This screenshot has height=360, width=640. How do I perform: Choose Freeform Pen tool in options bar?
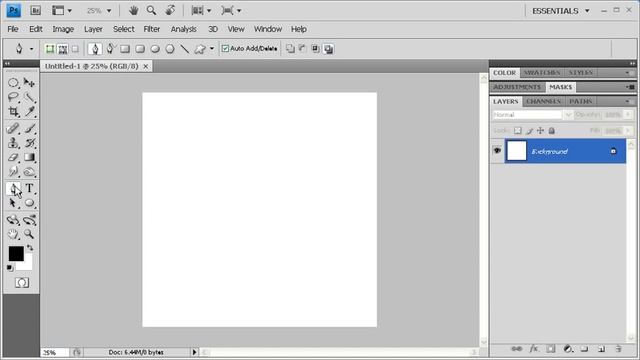click(x=110, y=49)
